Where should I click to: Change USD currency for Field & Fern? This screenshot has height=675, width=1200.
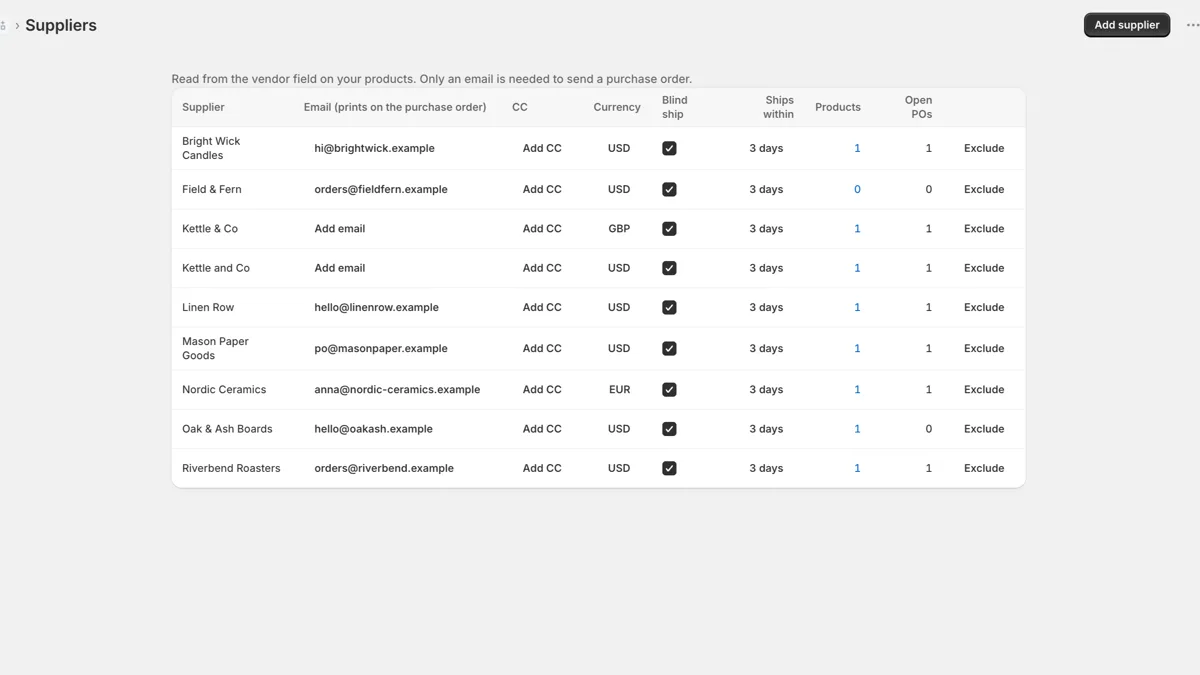pyautogui.click(x=619, y=189)
